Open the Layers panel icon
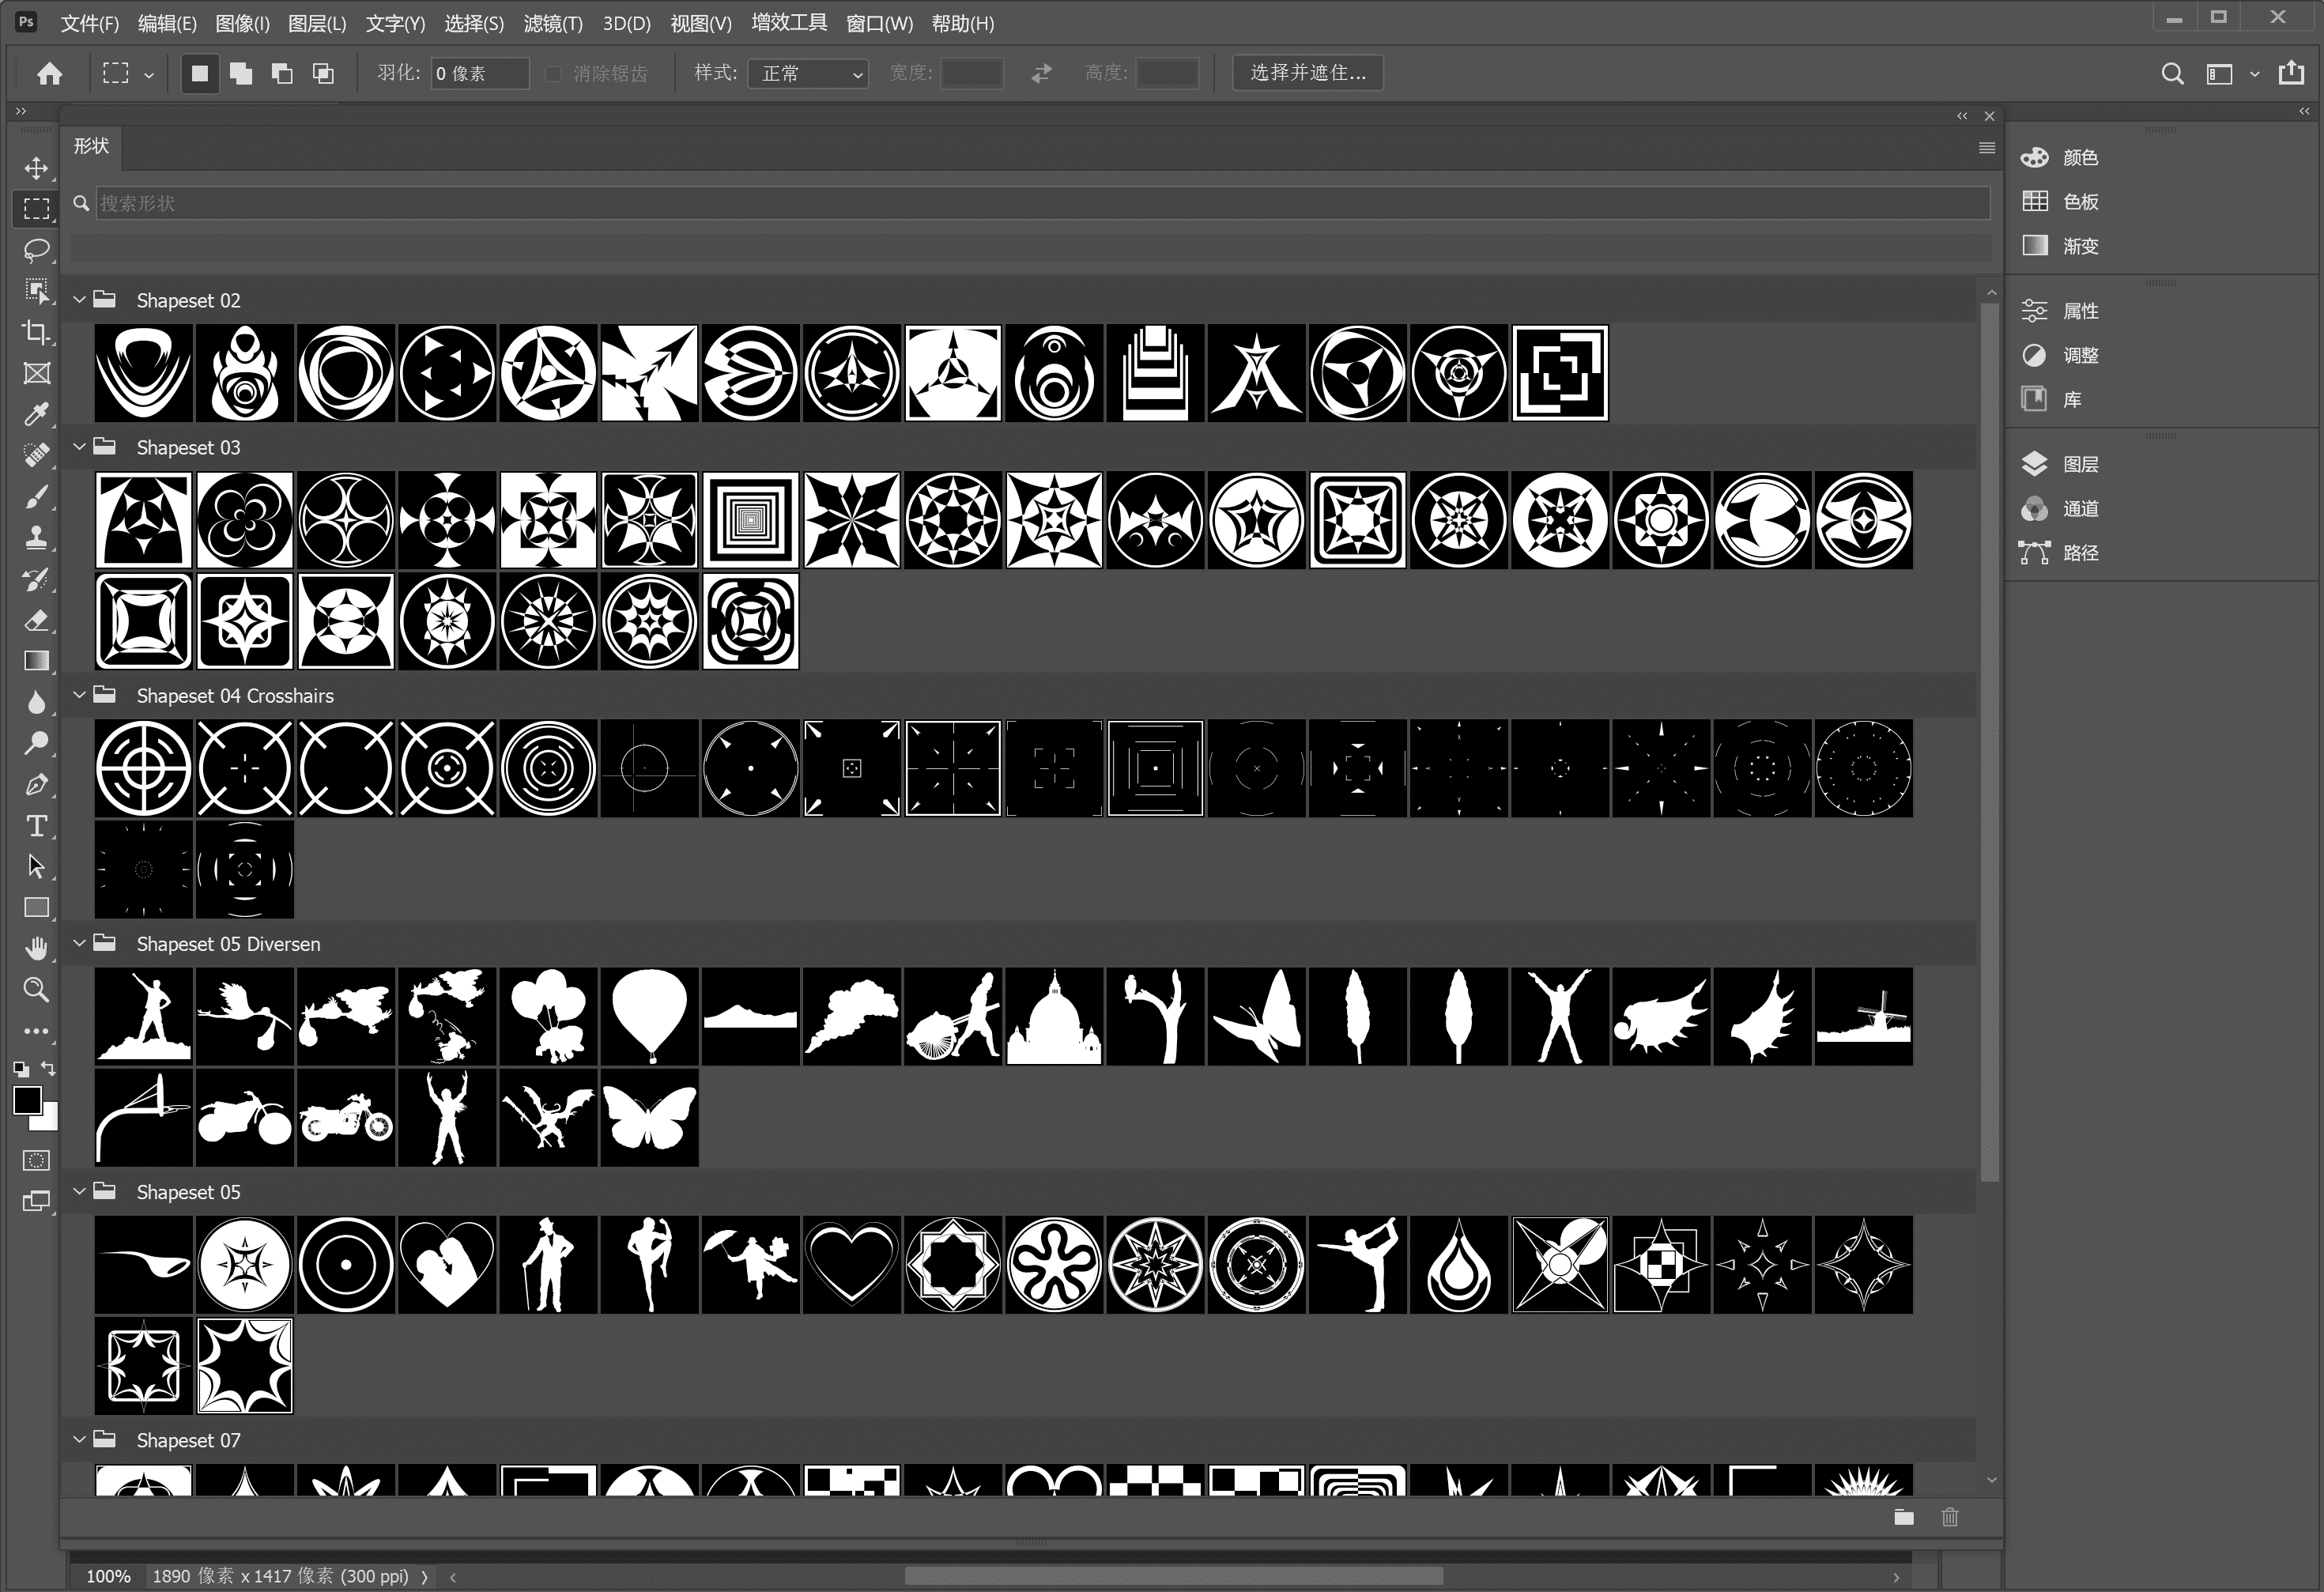 point(2034,464)
